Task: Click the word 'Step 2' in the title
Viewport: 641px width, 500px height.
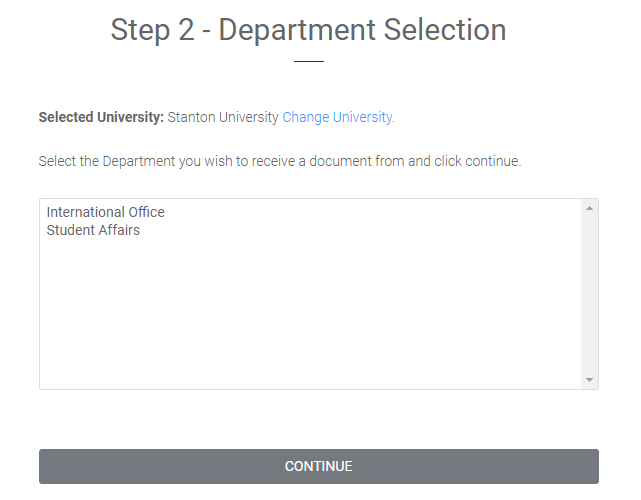Action: (152, 30)
